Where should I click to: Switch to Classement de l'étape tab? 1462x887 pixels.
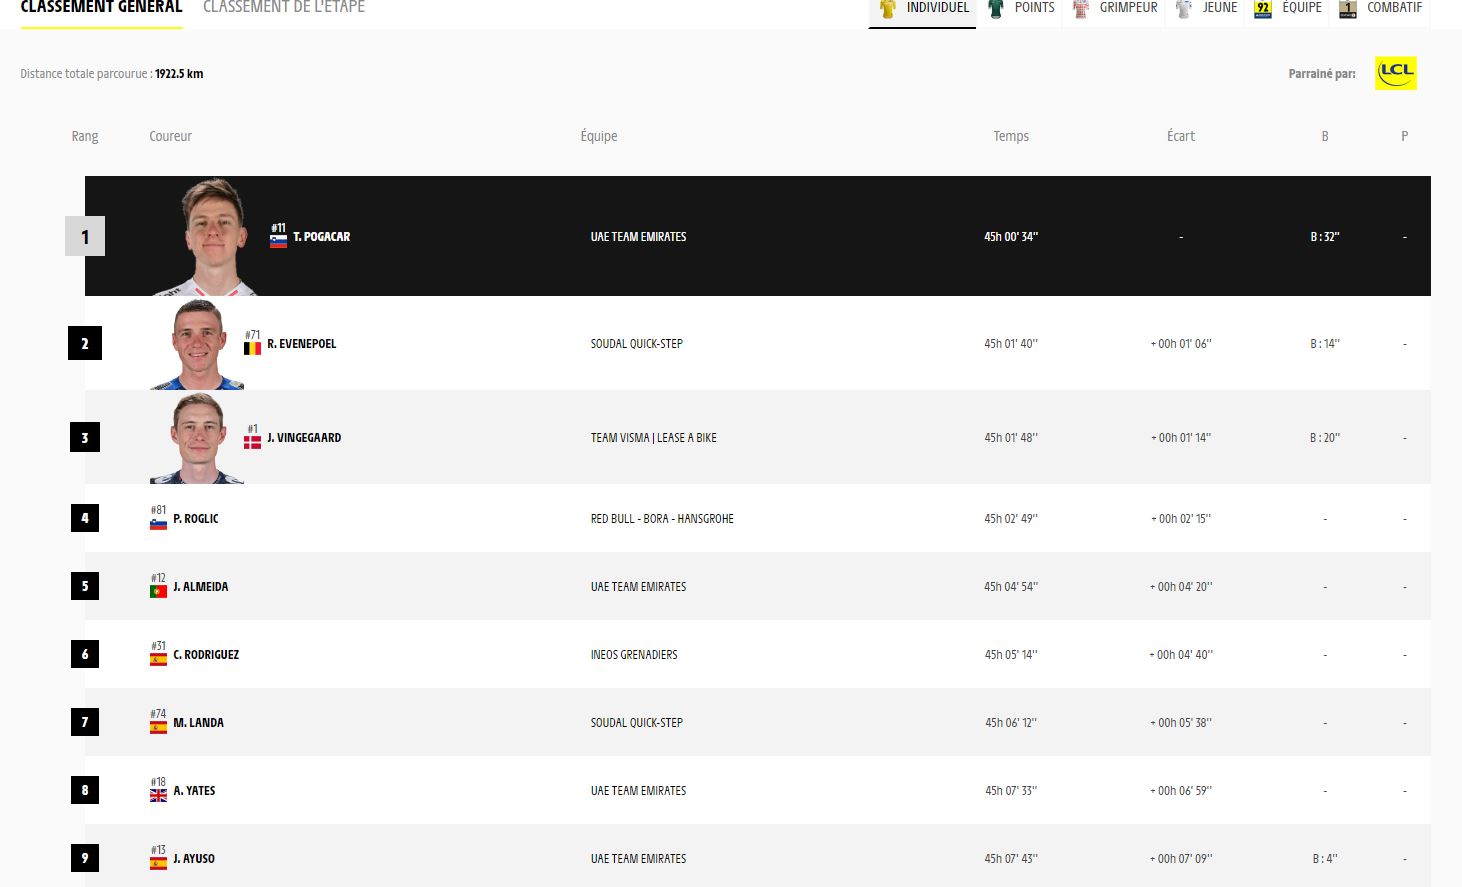click(283, 8)
